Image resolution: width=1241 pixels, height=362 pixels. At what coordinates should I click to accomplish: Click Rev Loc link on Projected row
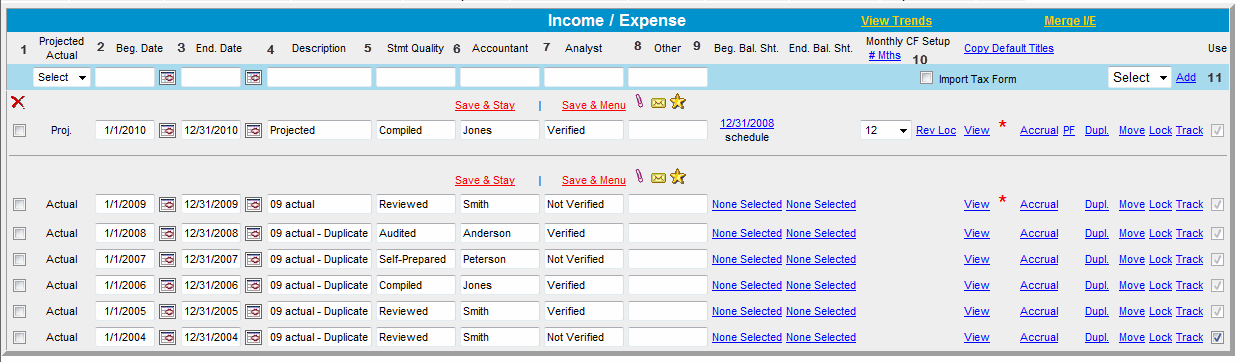click(936, 130)
